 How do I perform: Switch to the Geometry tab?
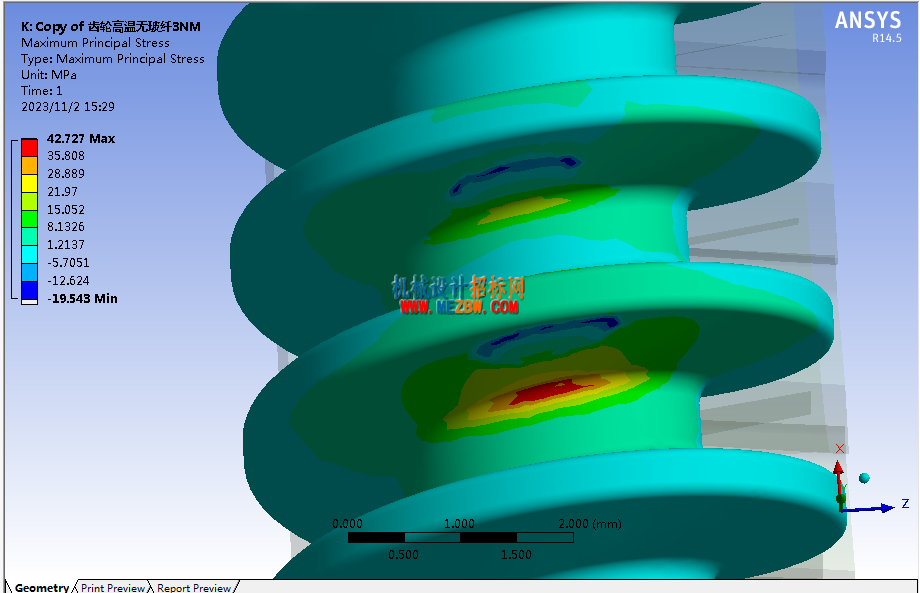click(42, 587)
